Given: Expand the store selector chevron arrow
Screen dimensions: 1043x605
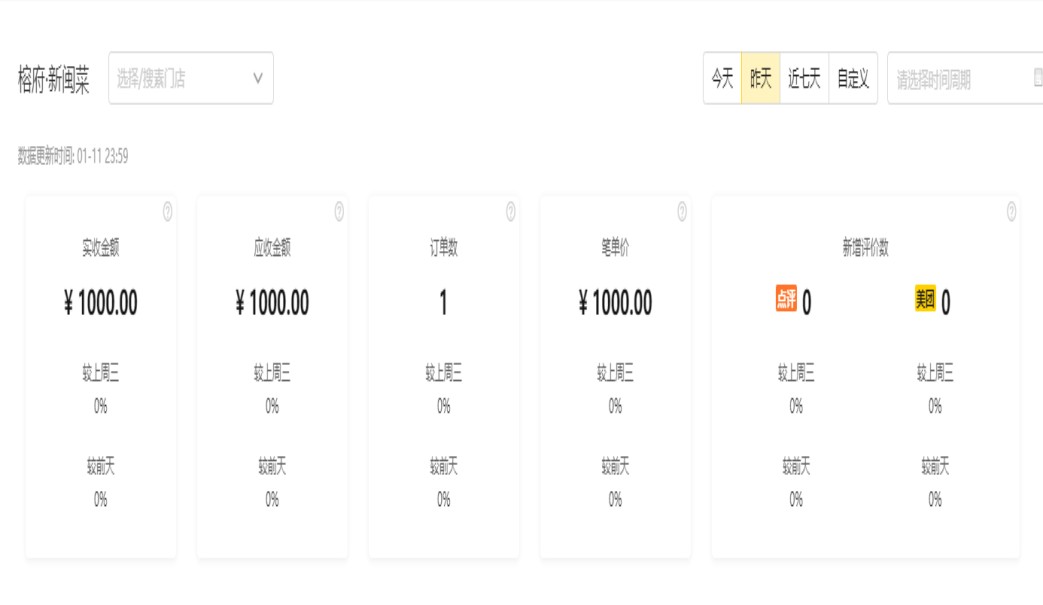Looking at the screenshot, I should (x=257, y=78).
